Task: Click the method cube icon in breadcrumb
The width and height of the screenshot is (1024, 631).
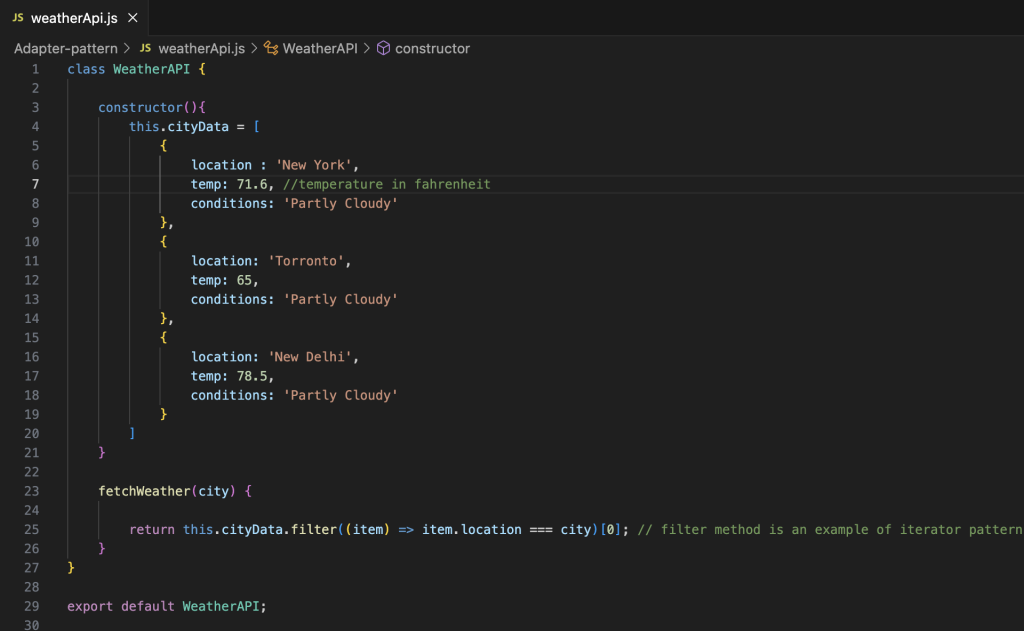Action: (x=383, y=48)
